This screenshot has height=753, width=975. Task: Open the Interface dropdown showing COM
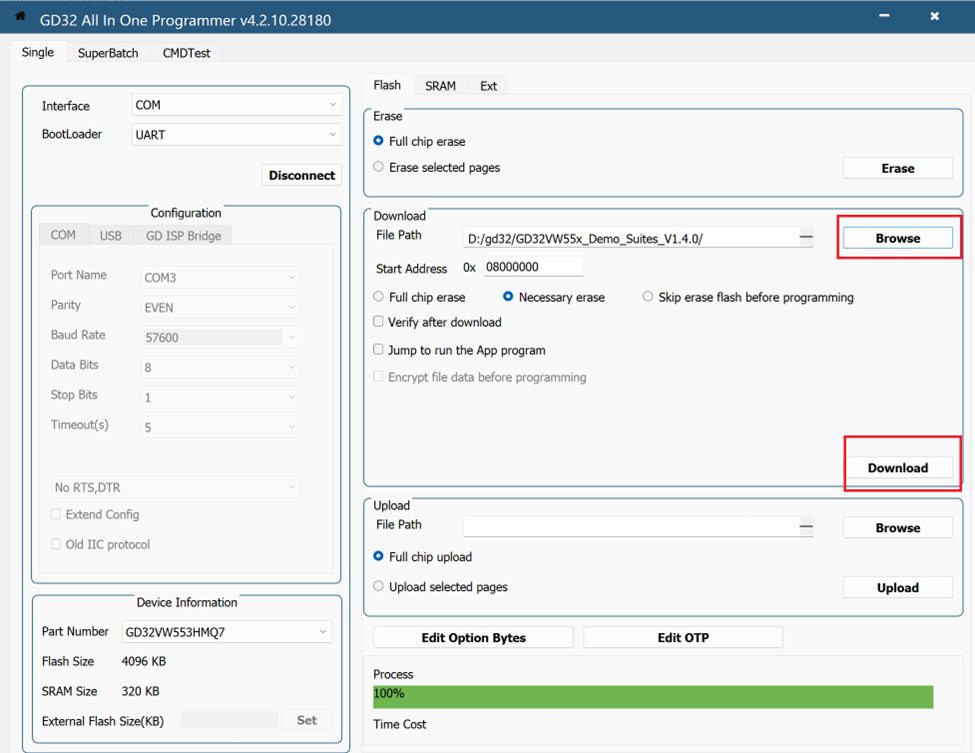coord(237,105)
